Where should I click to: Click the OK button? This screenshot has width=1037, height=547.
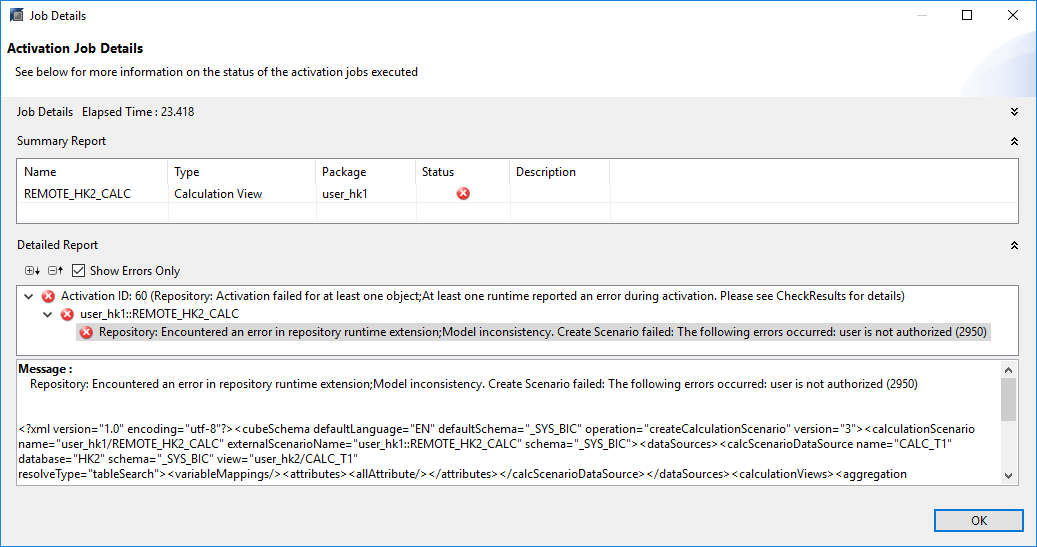tap(979, 521)
